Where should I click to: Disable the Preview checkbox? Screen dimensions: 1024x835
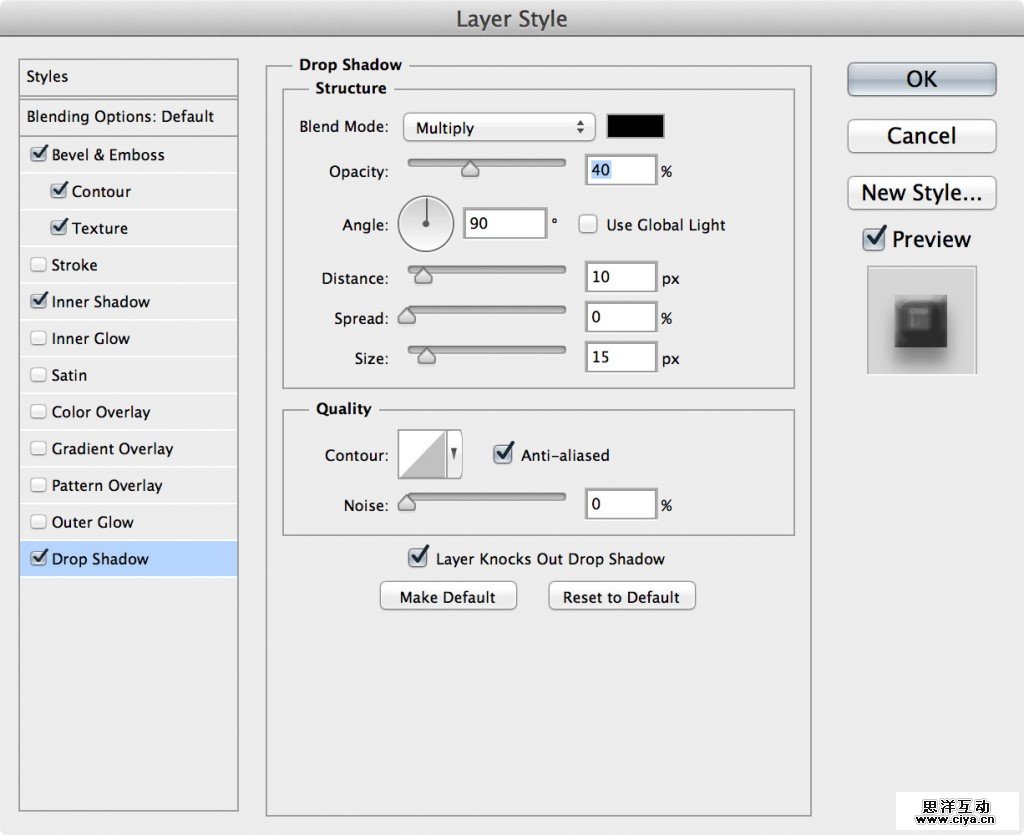coord(874,239)
